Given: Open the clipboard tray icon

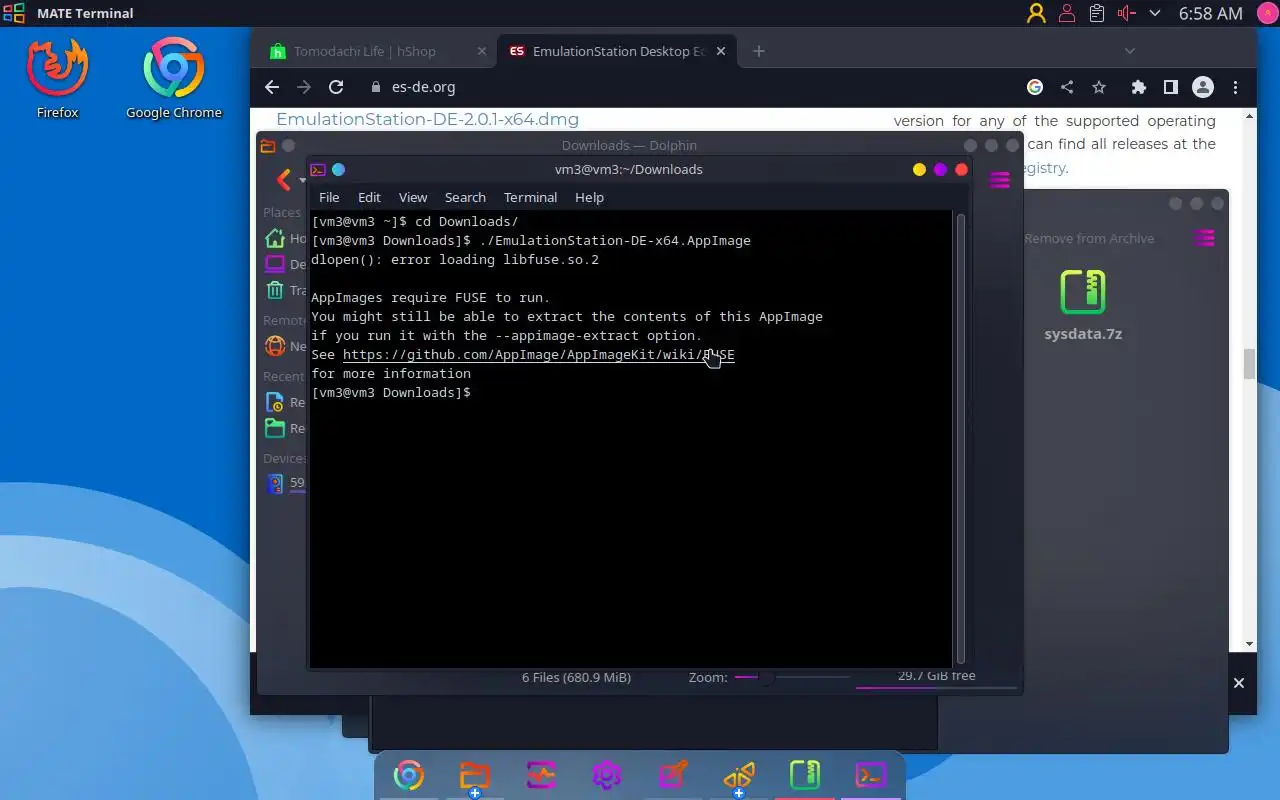Looking at the screenshot, I should pos(1097,13).
